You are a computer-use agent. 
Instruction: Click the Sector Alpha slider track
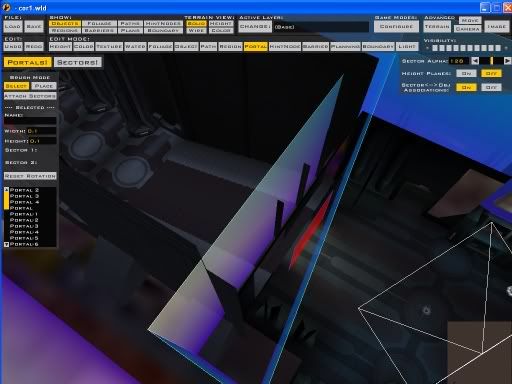[491, 61]
